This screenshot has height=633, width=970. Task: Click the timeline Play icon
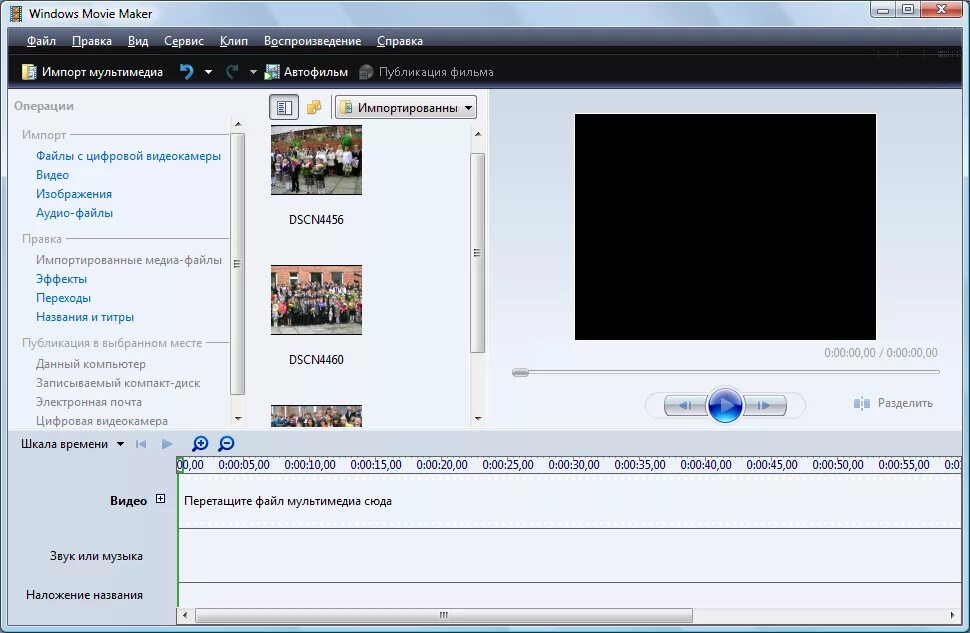point(166,444)
